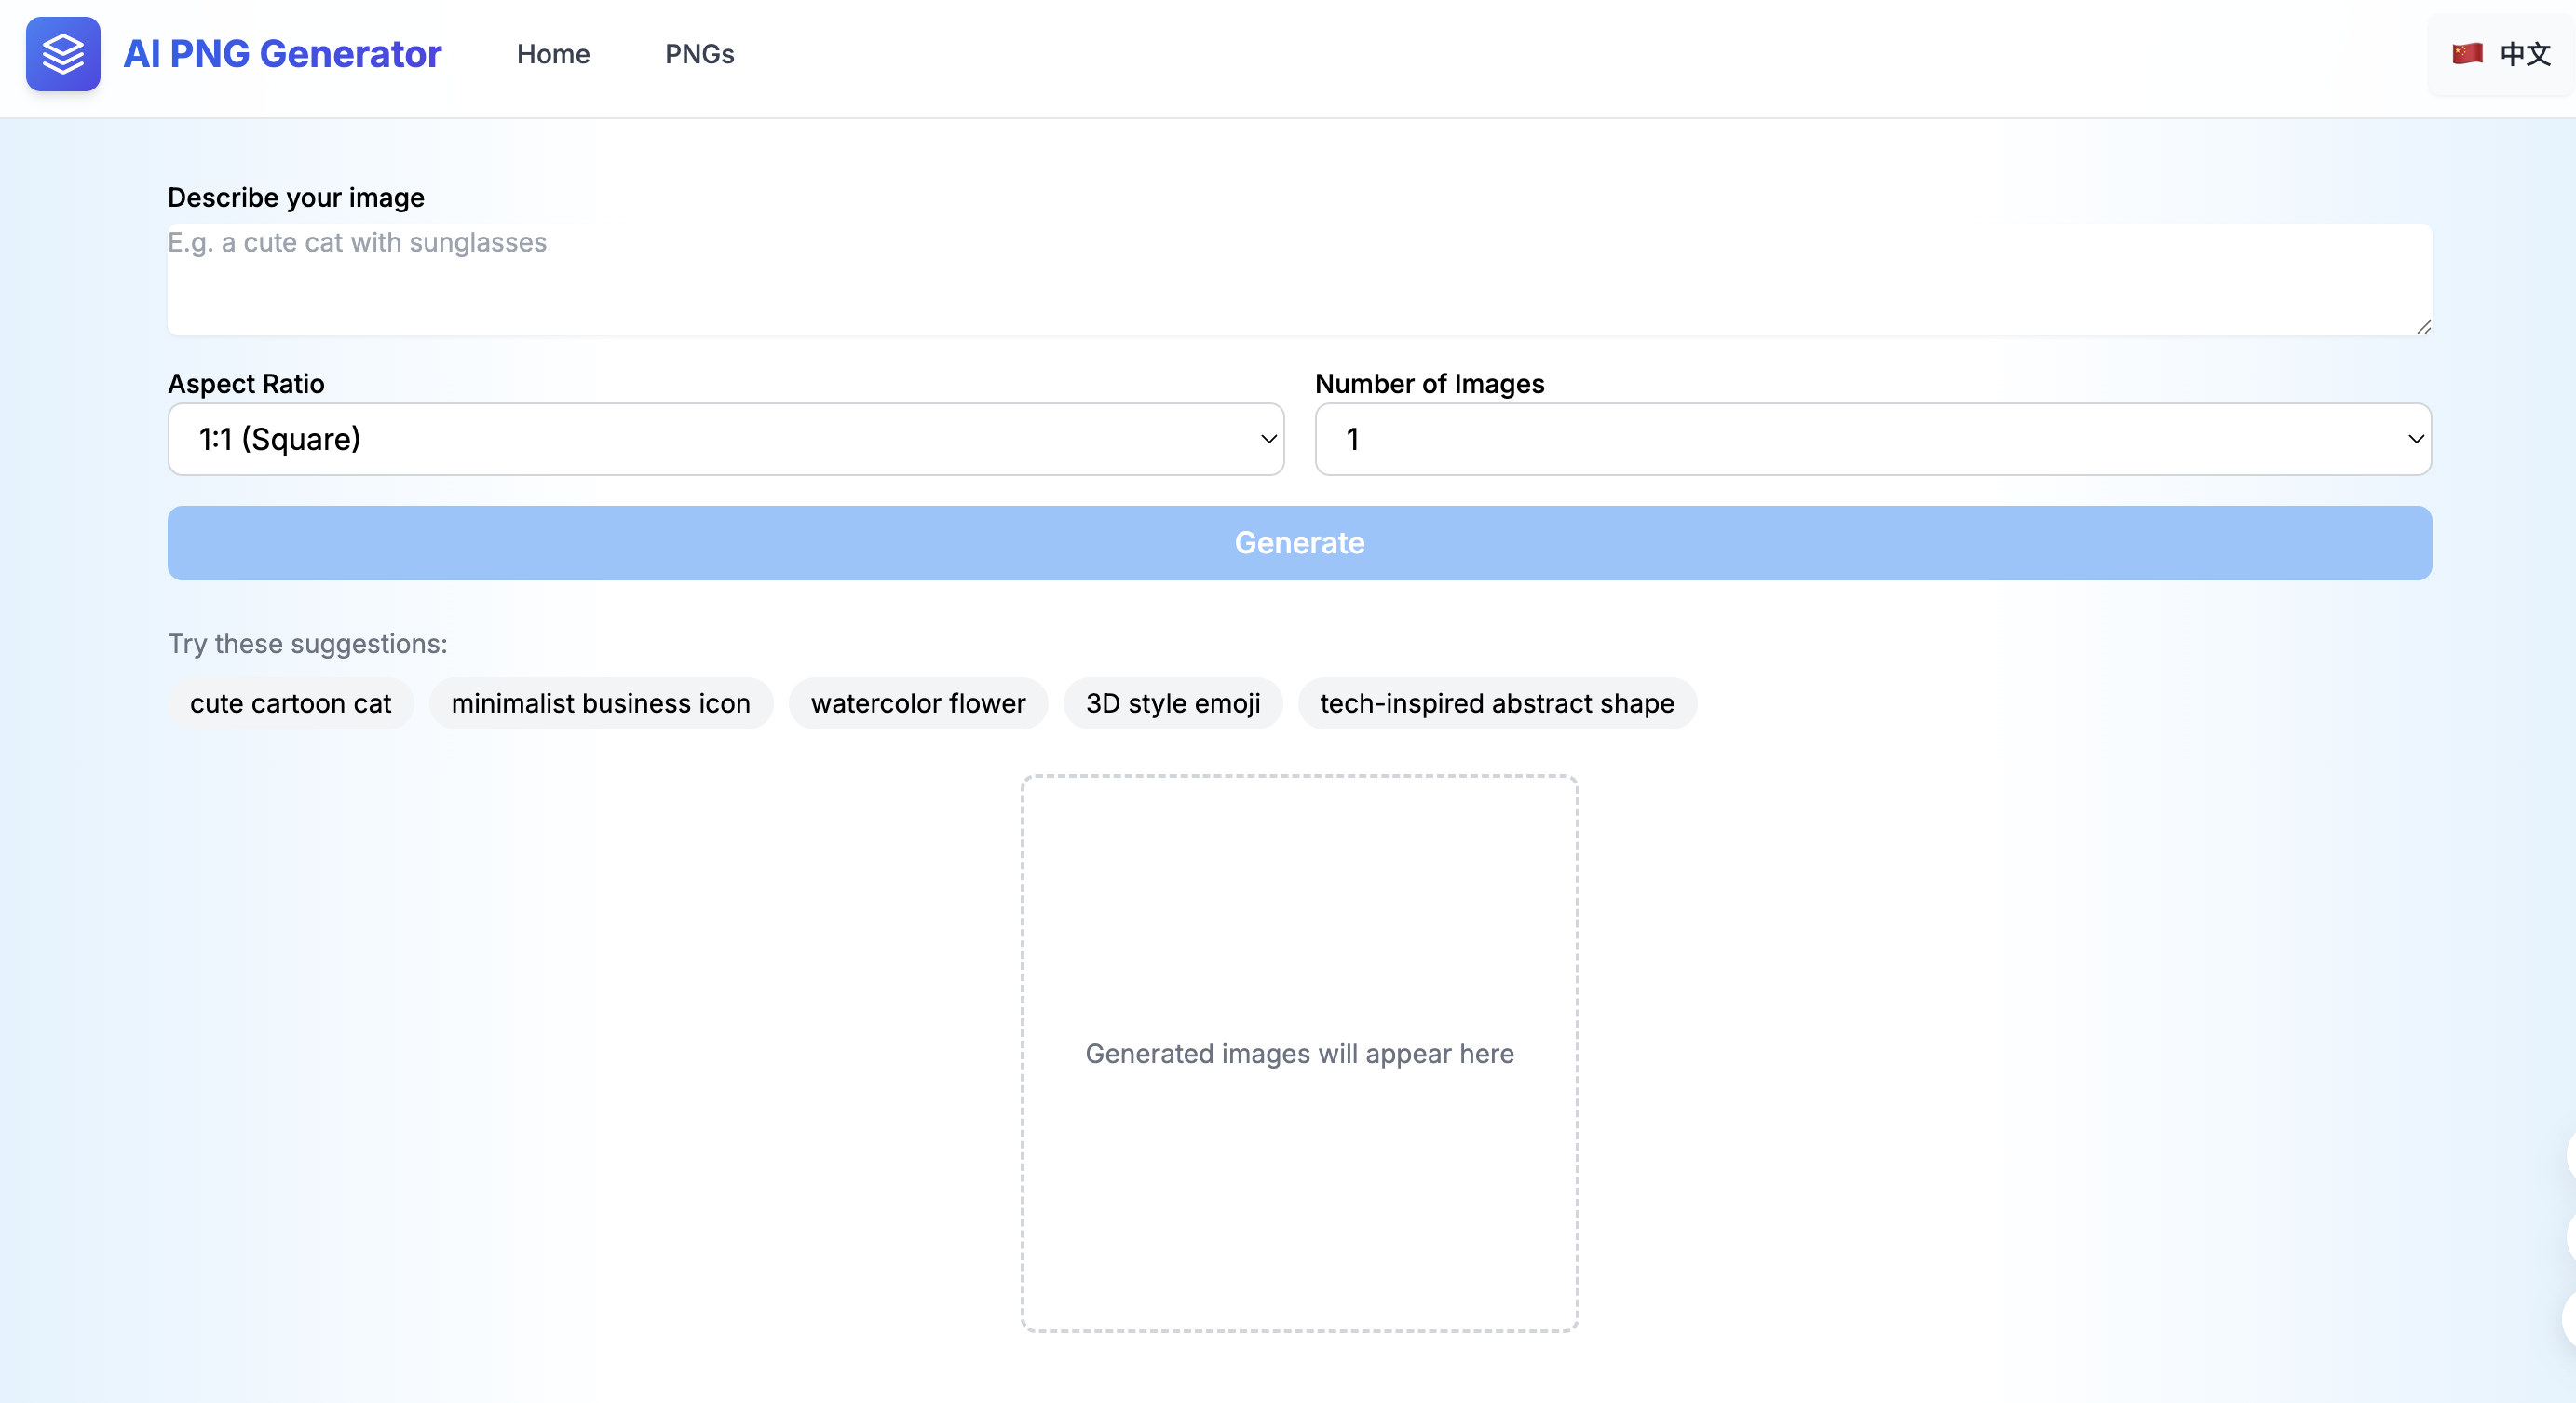
Task: Pick the '3D style emoji' suggestion
Action: point(1173,703)
